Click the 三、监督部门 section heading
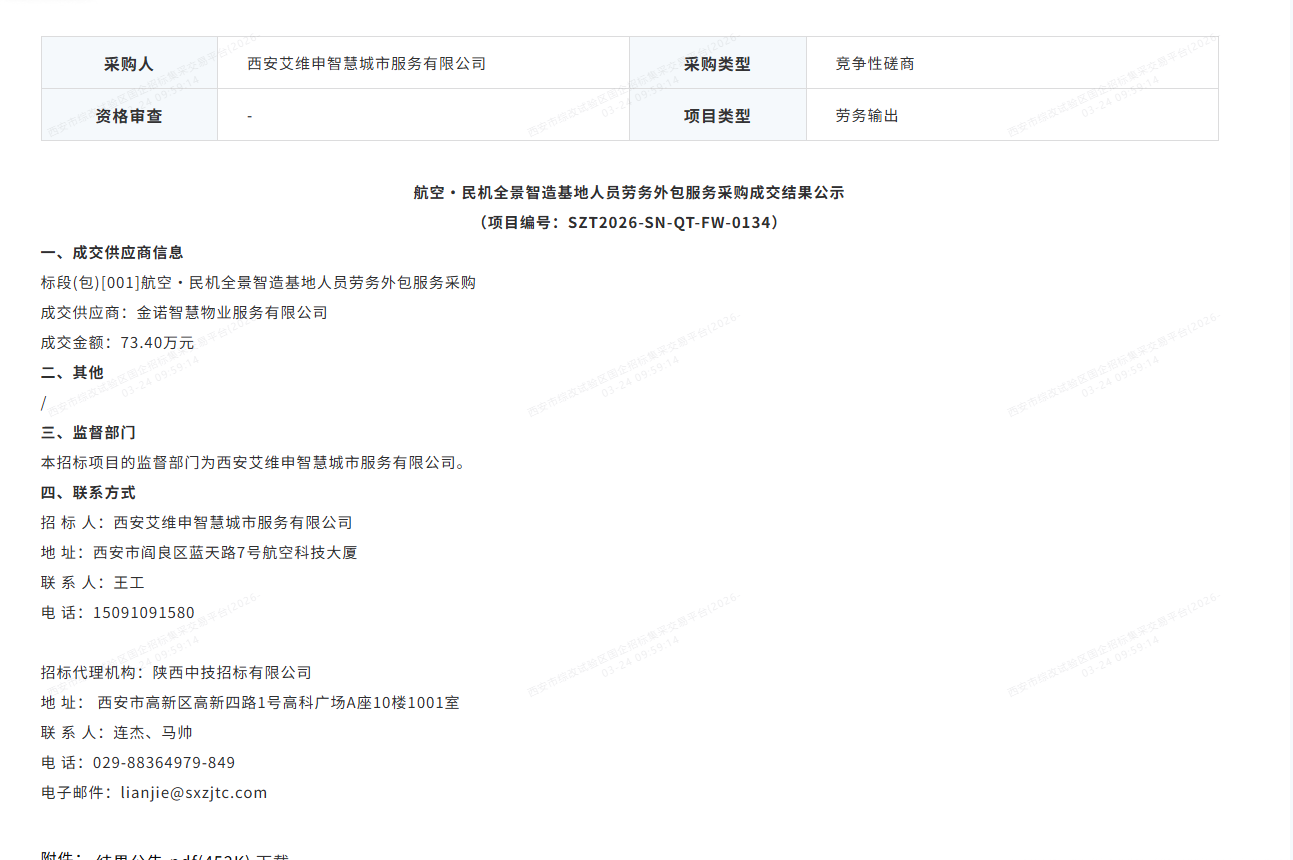Image resolution: width=1293 pixels, height=860 pixels. point(88,433)
